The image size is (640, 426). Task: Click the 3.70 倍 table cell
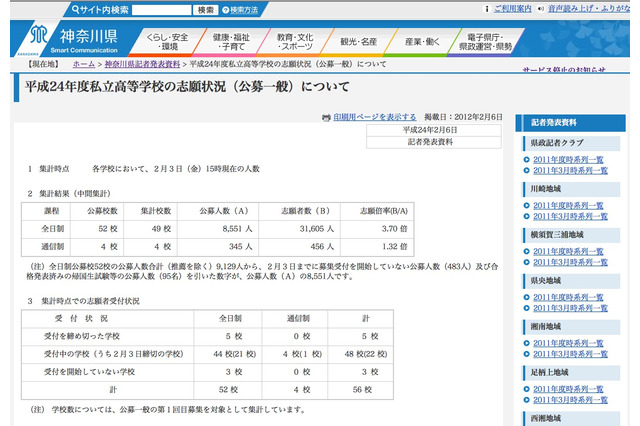377,229
